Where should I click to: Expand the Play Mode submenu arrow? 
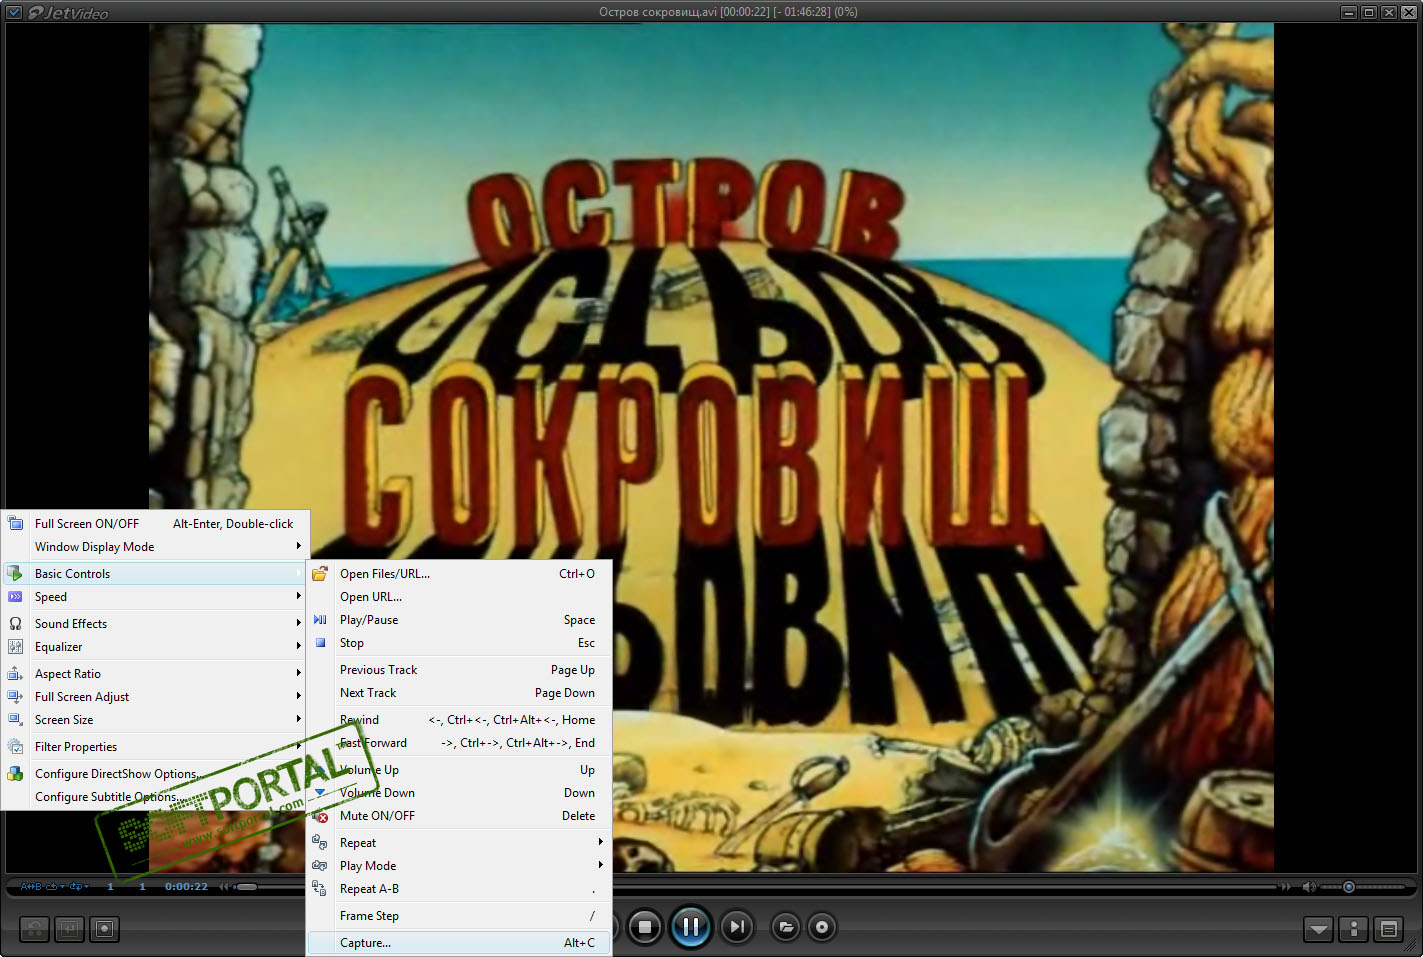click(x=600, y=865)
